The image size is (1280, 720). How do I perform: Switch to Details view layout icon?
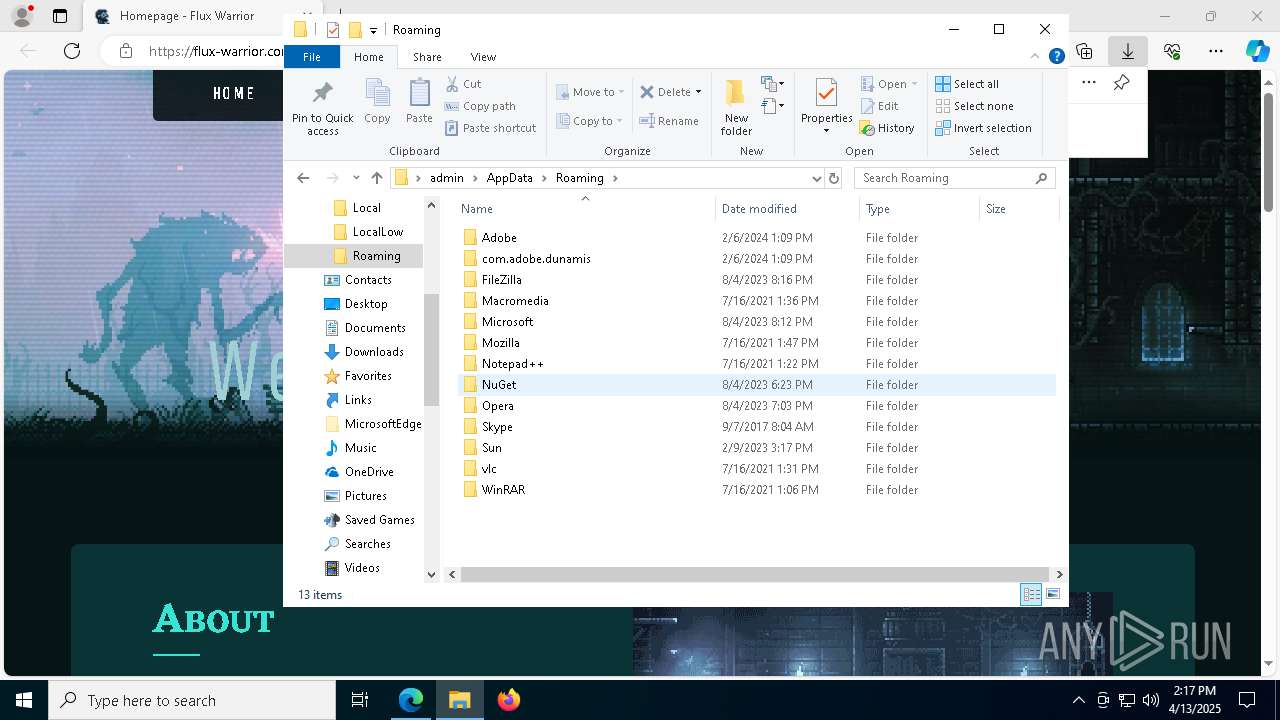coord(1031,594)
